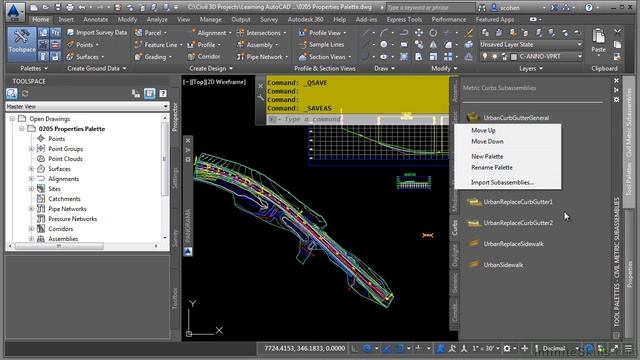
Task: Close the command line window
Action: click(x=260, y=86)
